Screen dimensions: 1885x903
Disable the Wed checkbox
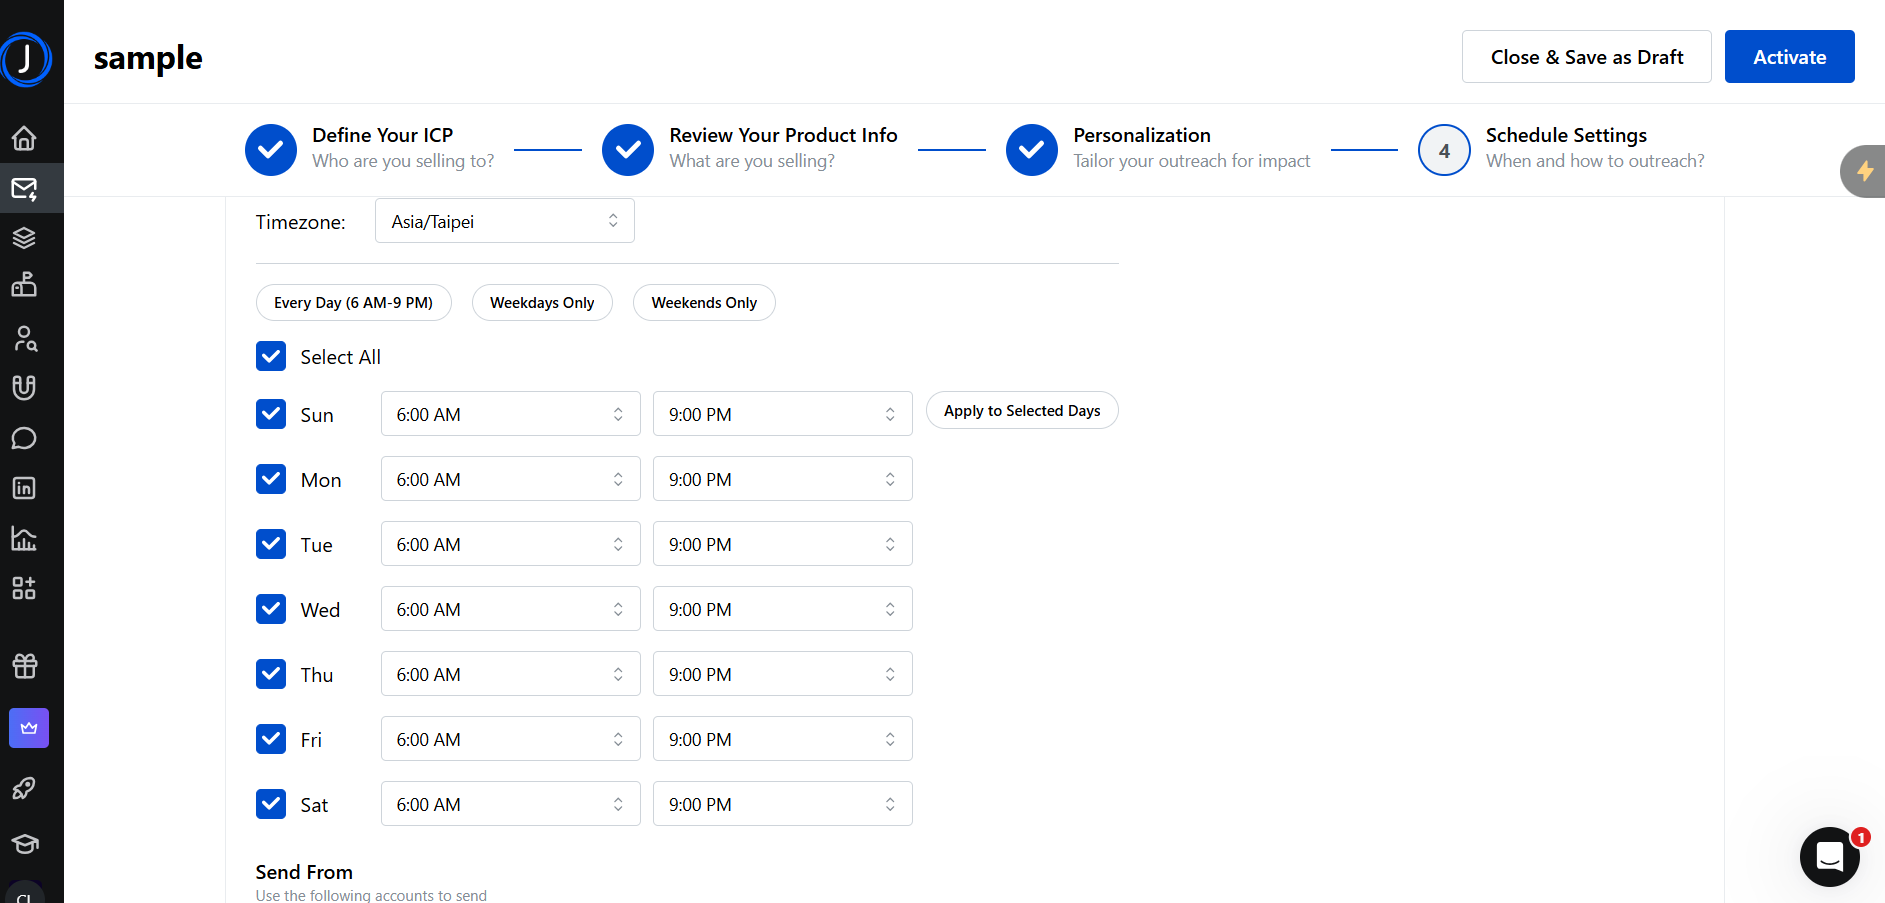270,608
